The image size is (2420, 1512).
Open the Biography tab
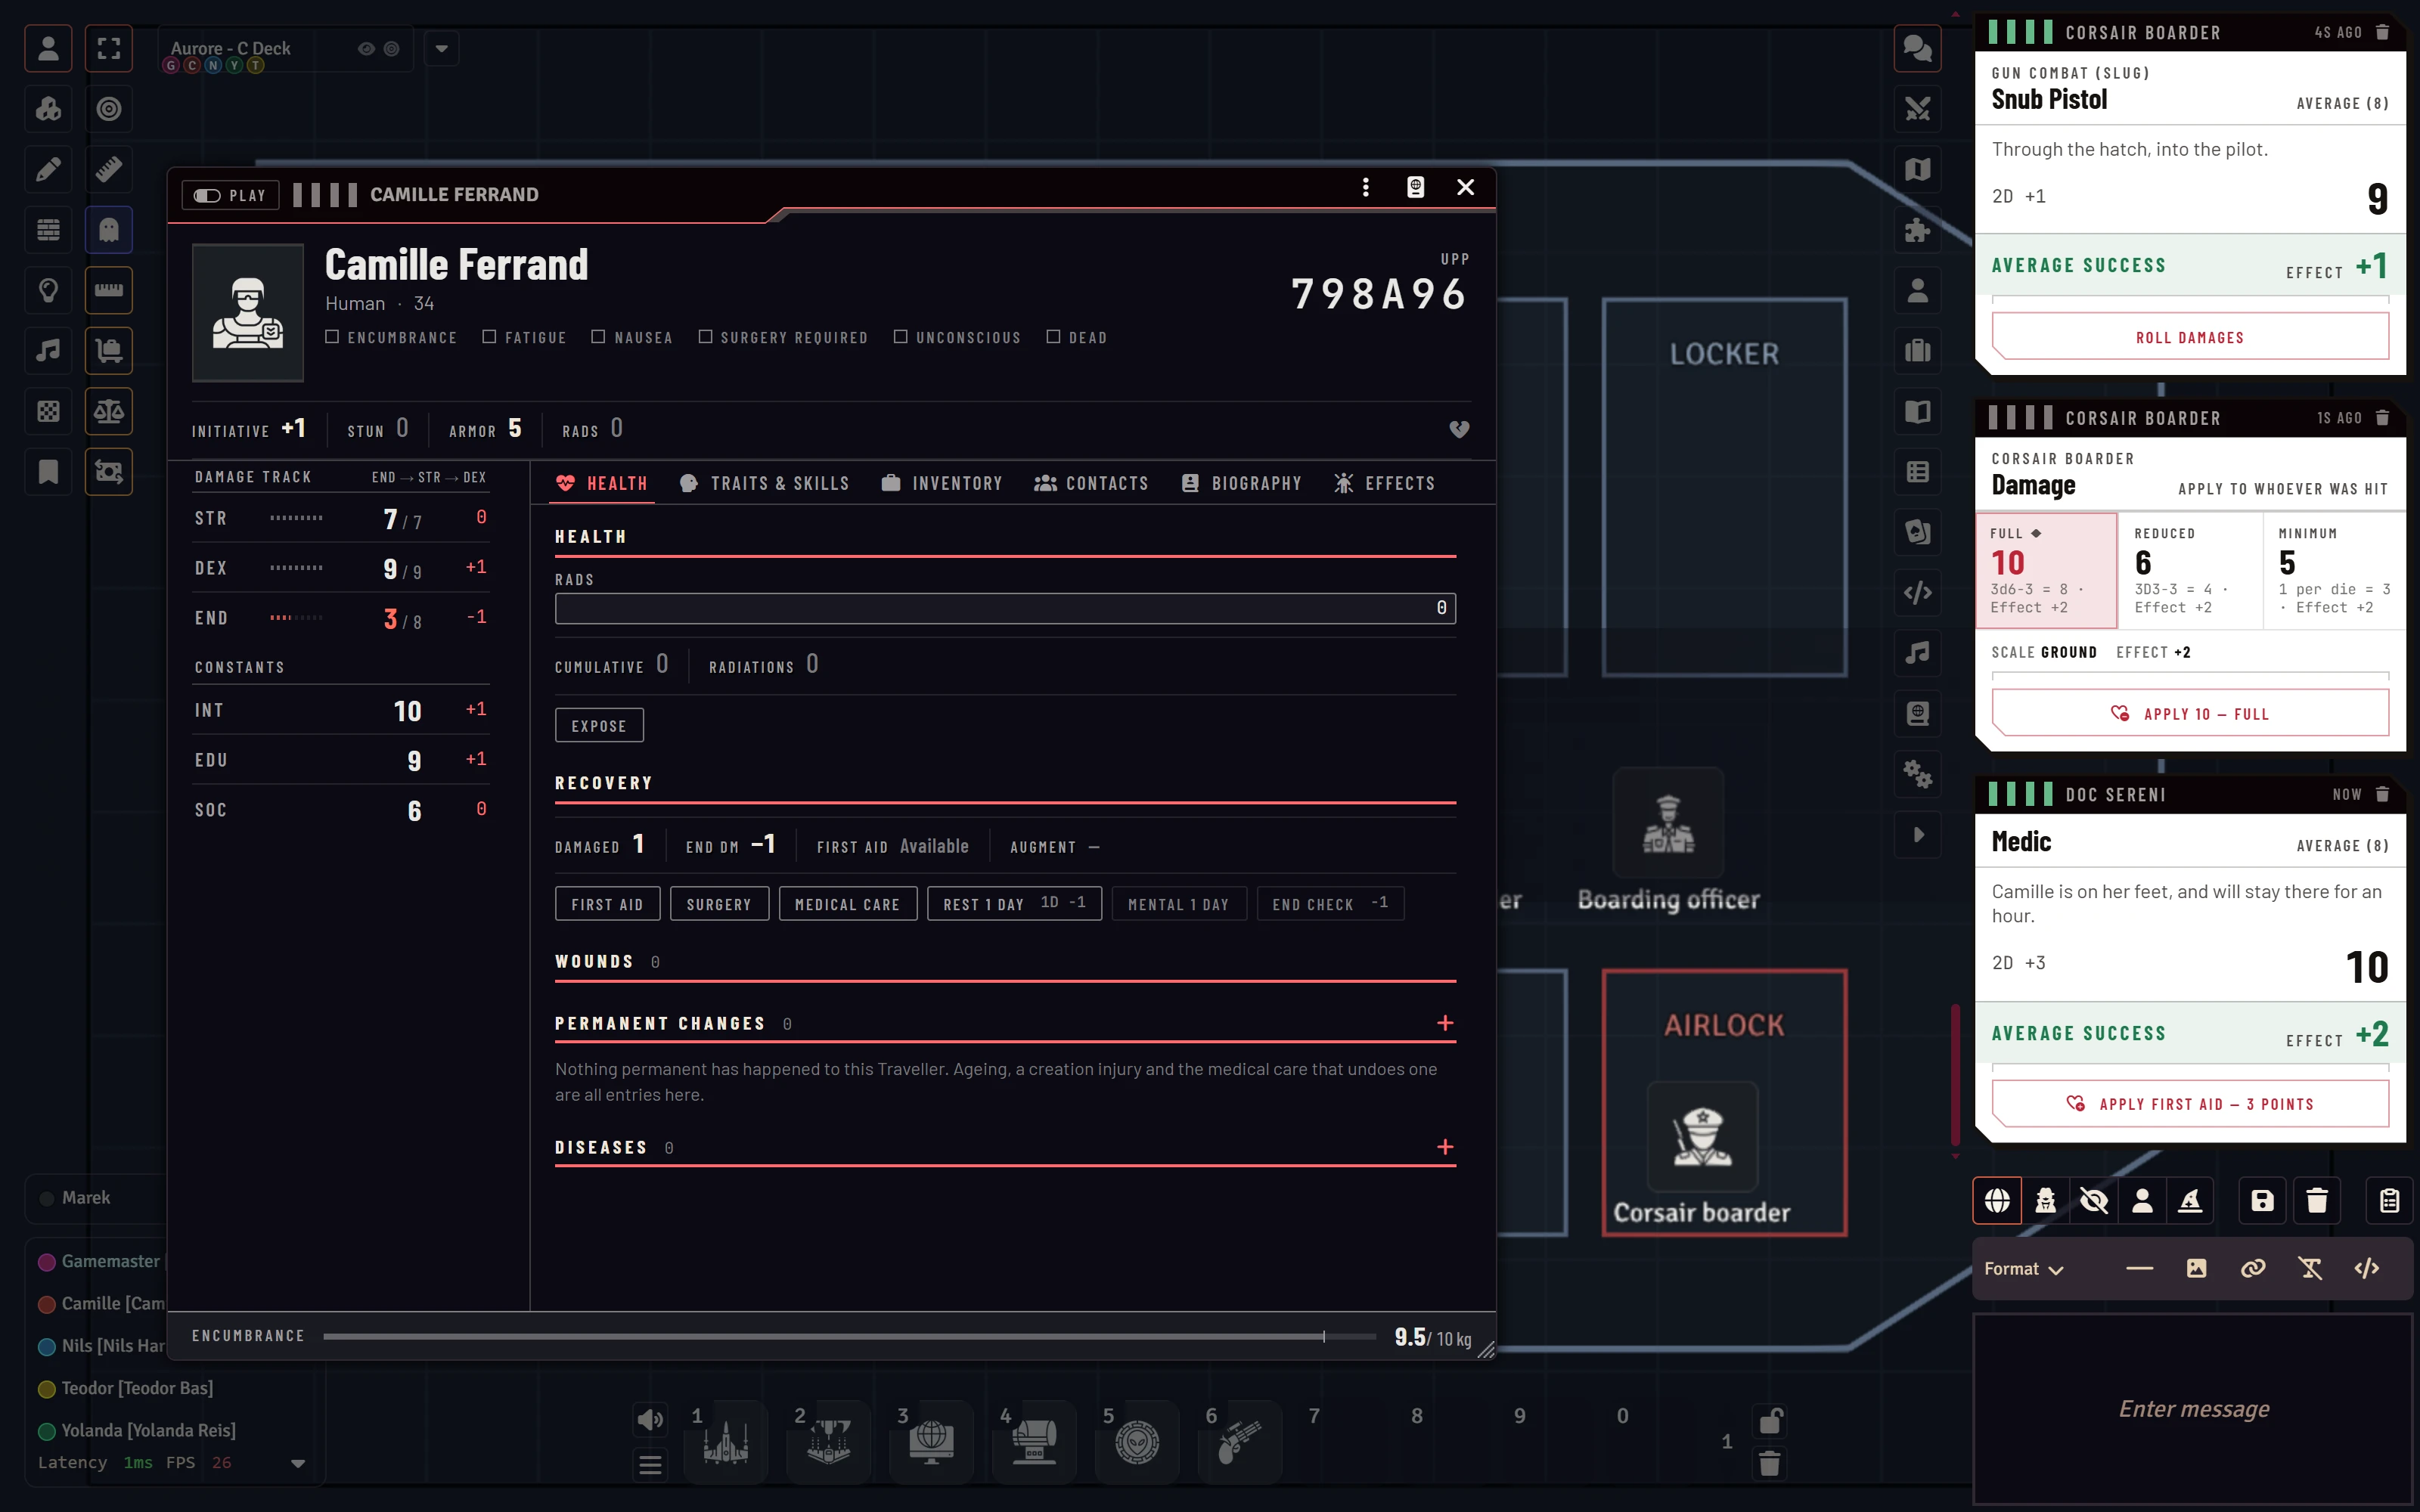pos(1241,484)
